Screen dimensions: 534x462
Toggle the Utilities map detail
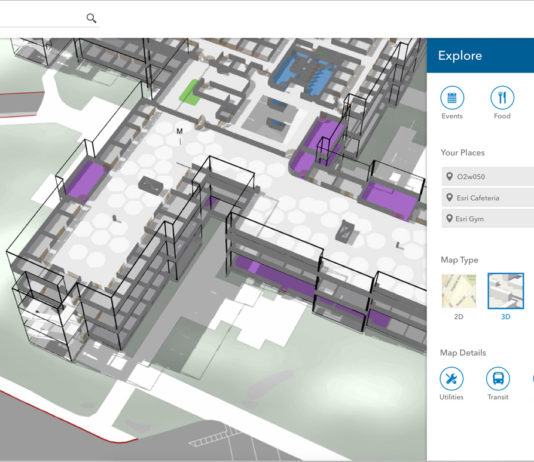[451, 379]
